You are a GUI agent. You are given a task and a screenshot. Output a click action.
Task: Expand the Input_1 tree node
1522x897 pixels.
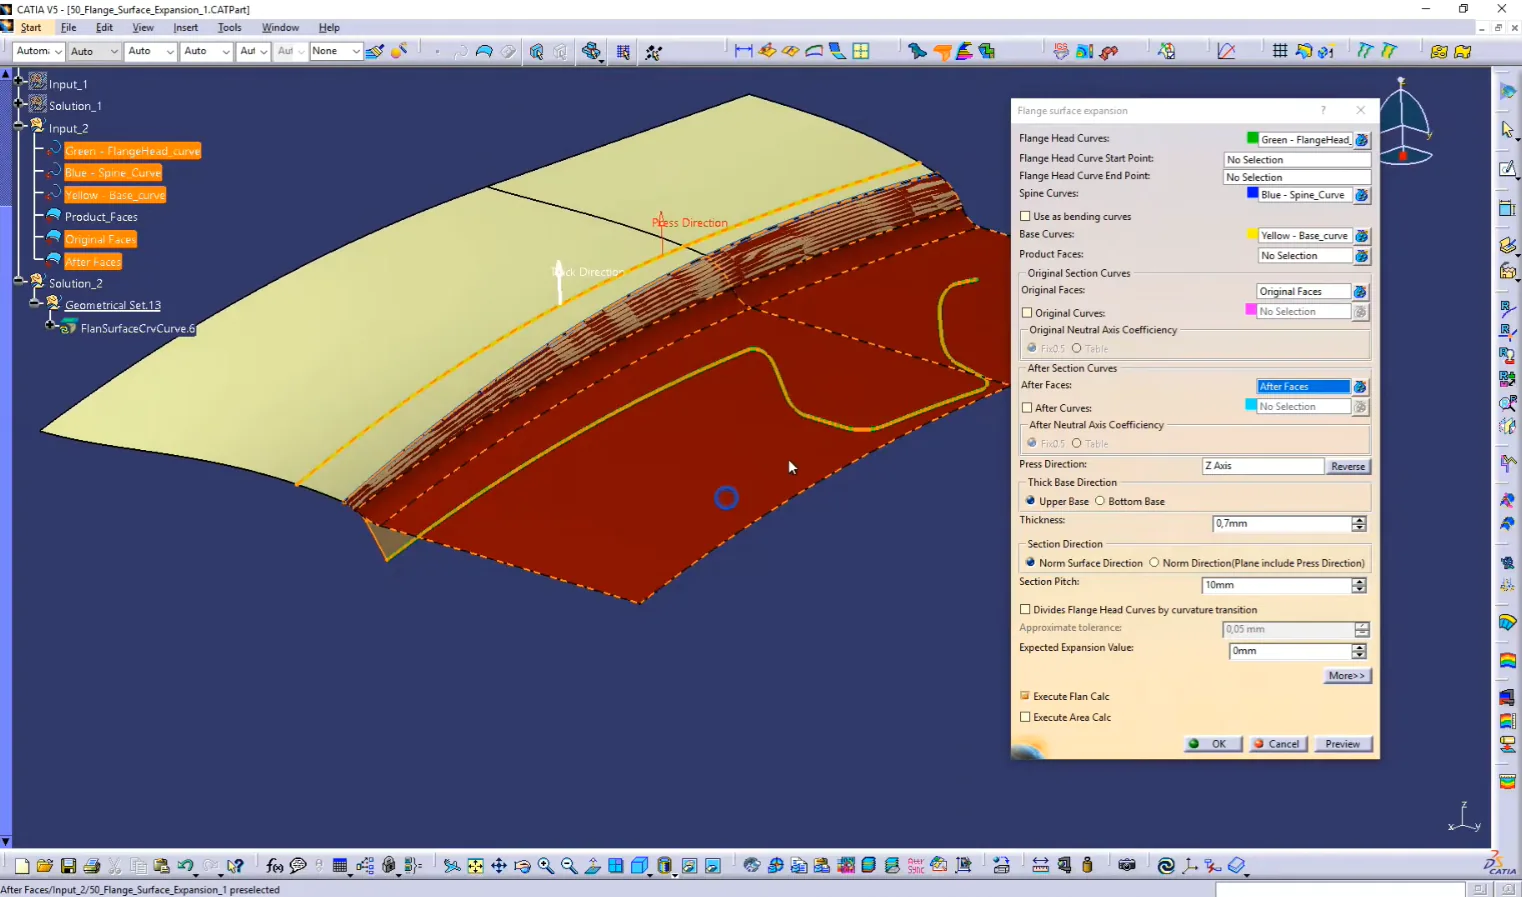tap(19, 80)
